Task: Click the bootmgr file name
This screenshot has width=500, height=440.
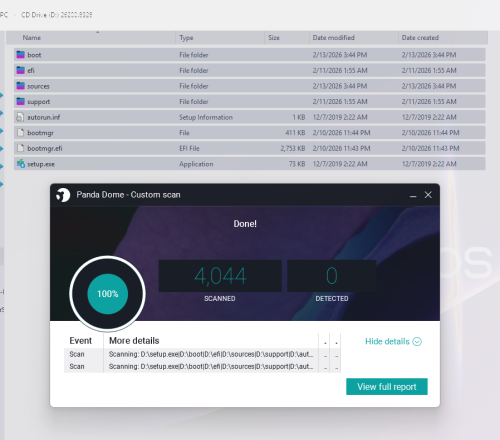Action: pos(40,133)
